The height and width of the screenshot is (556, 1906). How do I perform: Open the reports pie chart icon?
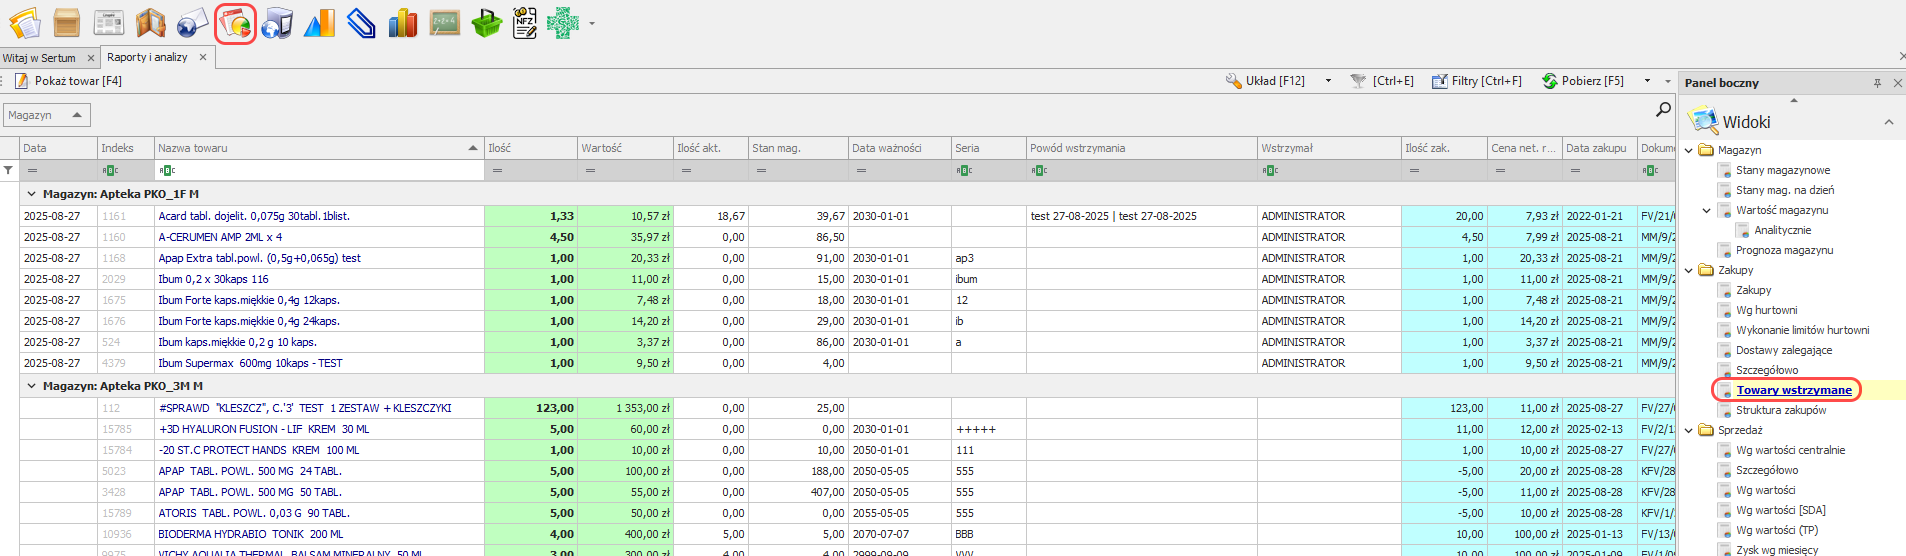[x=235, y=23]
